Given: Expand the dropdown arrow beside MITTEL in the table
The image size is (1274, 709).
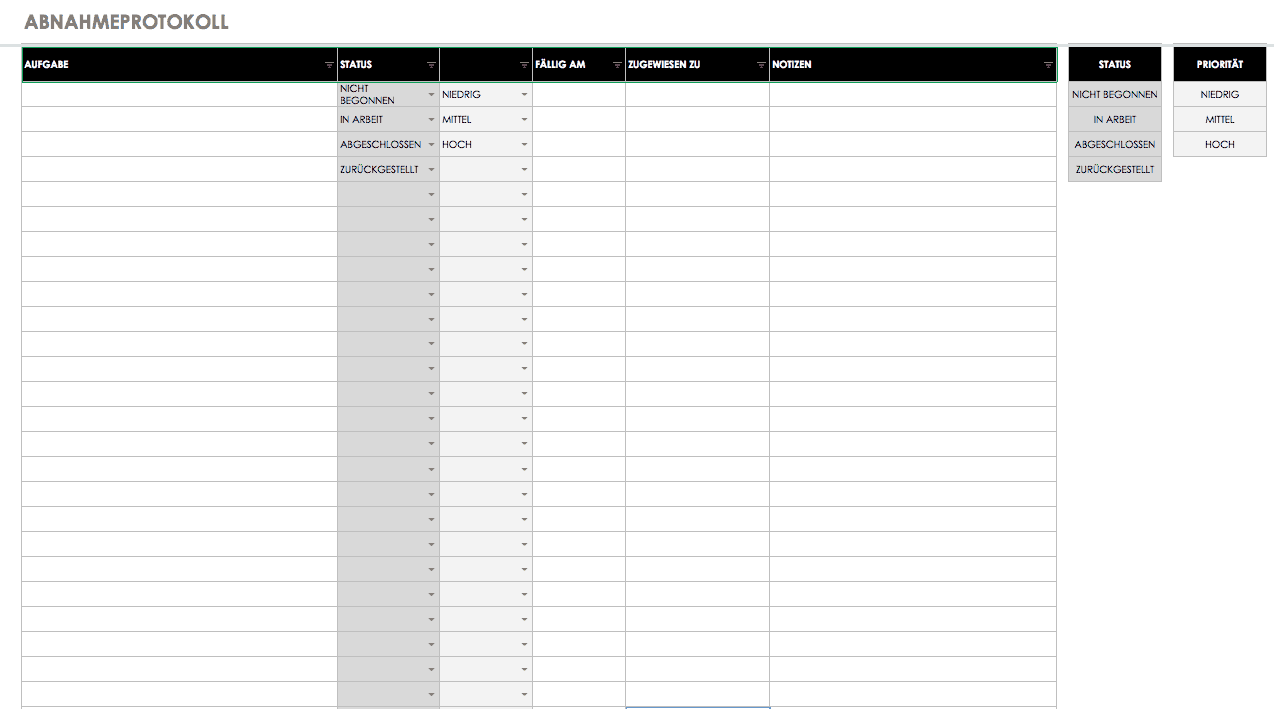Looking at the screenshot, I should (x=524, y=120).
